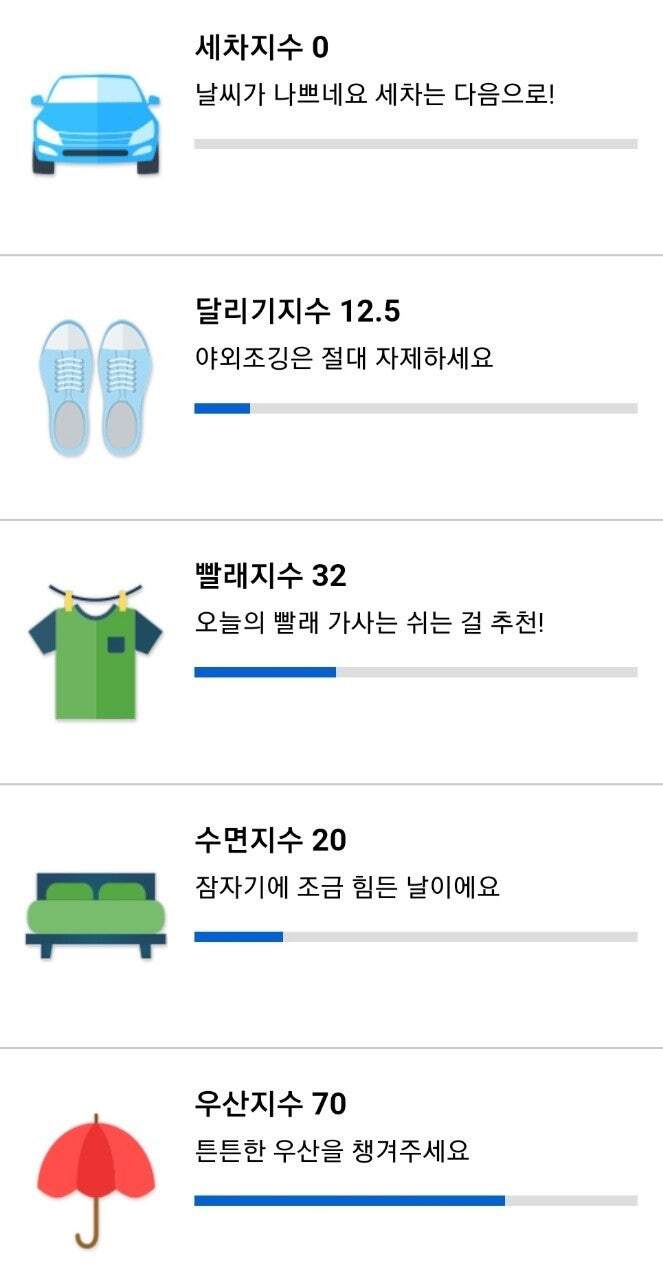Tap the green bed sleep icon
Viewport: 663px width, 1280px height.
[96, 915]
